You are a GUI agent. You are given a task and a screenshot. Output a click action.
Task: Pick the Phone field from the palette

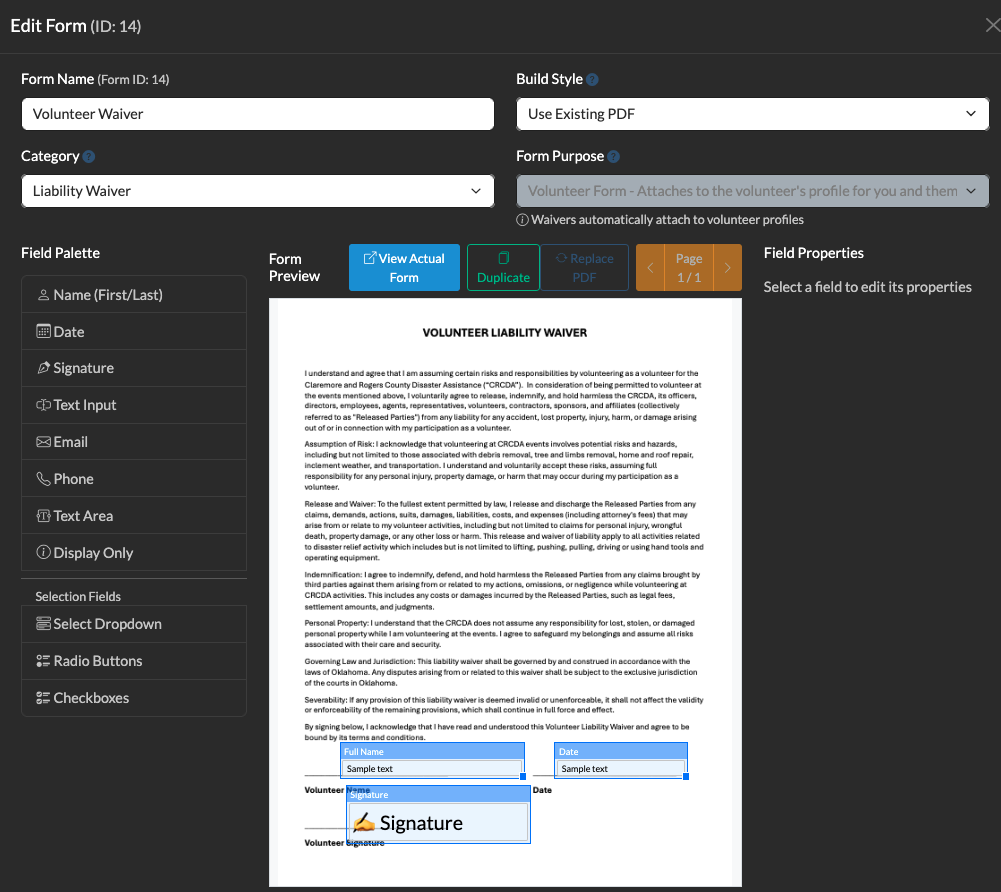click(x=134, y=479)
